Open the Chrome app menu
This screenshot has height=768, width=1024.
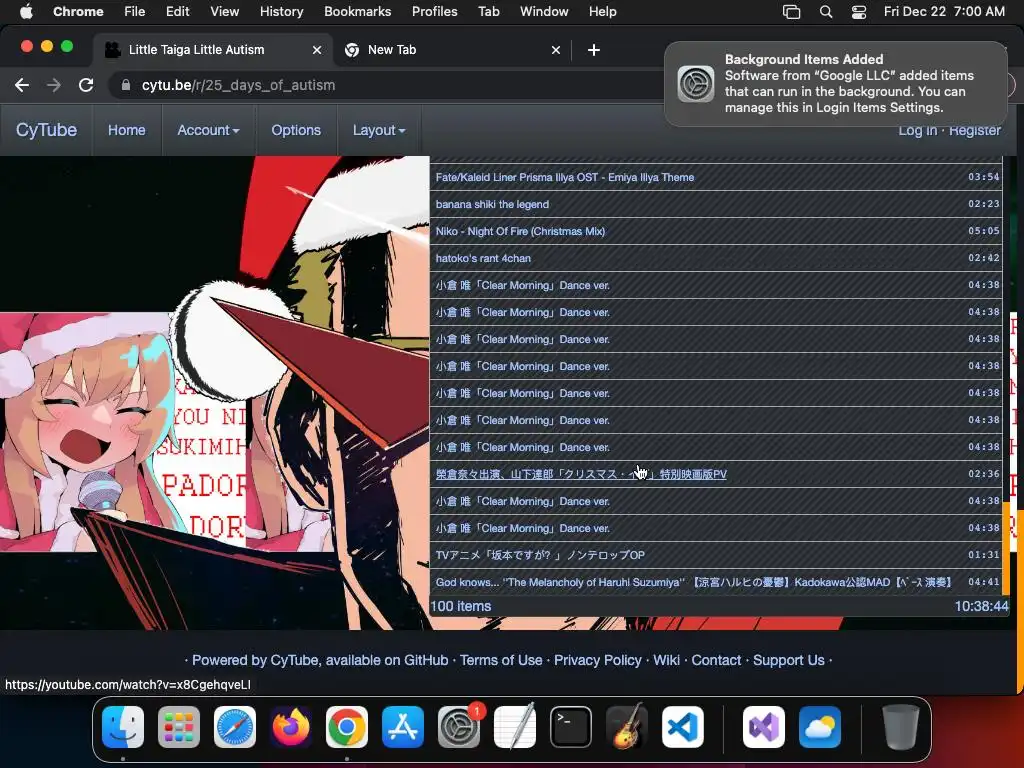point(78,11)
